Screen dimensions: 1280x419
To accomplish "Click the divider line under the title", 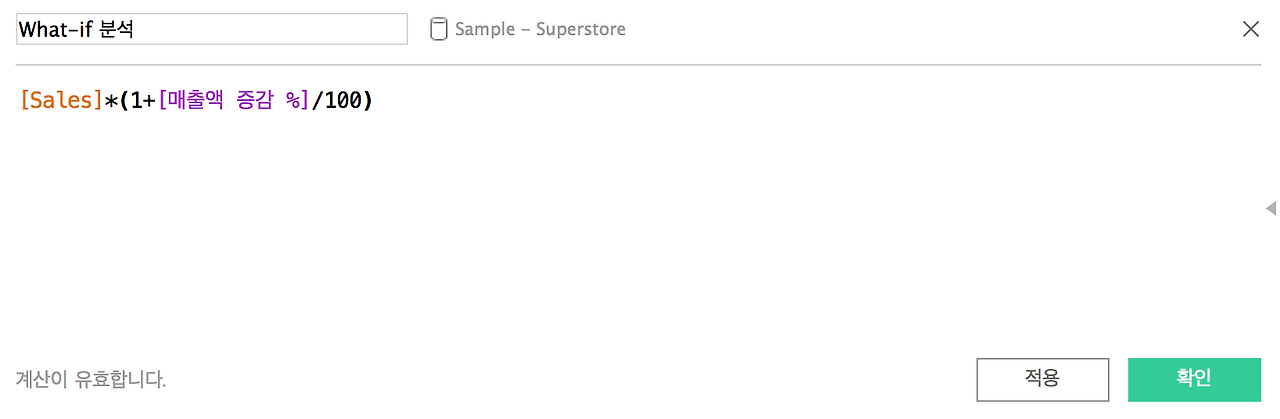I will 639,65.
